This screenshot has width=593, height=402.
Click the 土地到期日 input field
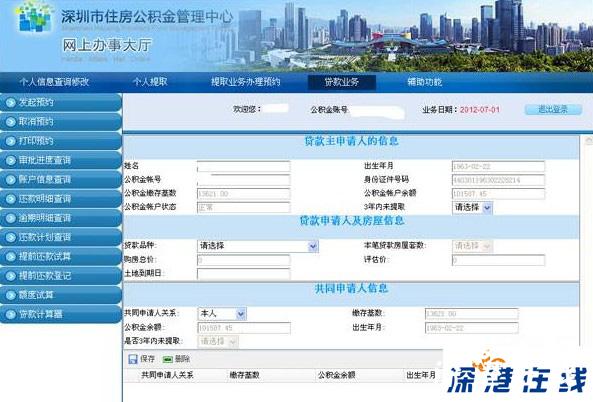click(x=244, y=274)
